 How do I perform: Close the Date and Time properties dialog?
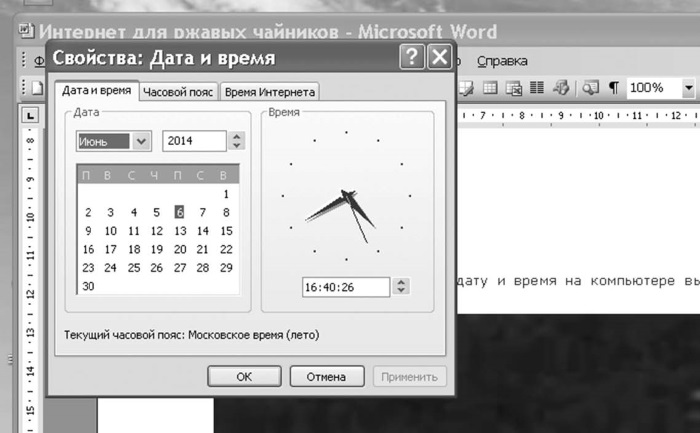pyautogui.click(x=440, y=57)
